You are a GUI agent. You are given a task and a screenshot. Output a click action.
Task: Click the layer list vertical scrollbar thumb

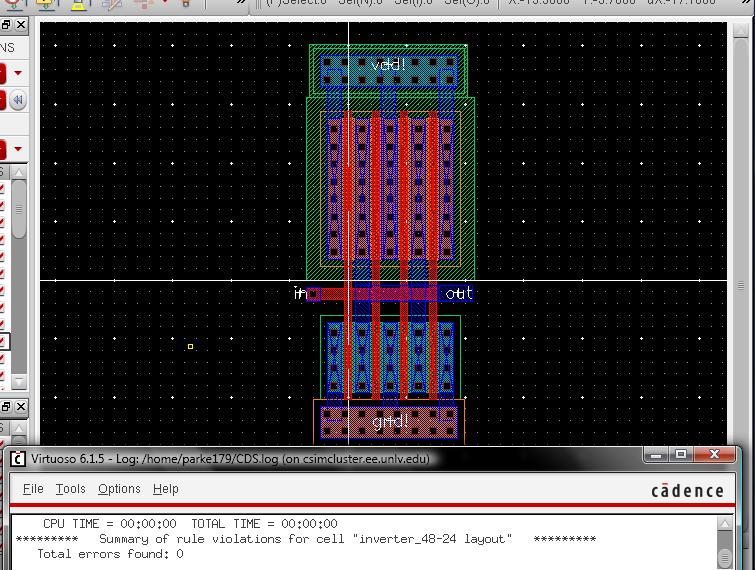pos(19,210)
